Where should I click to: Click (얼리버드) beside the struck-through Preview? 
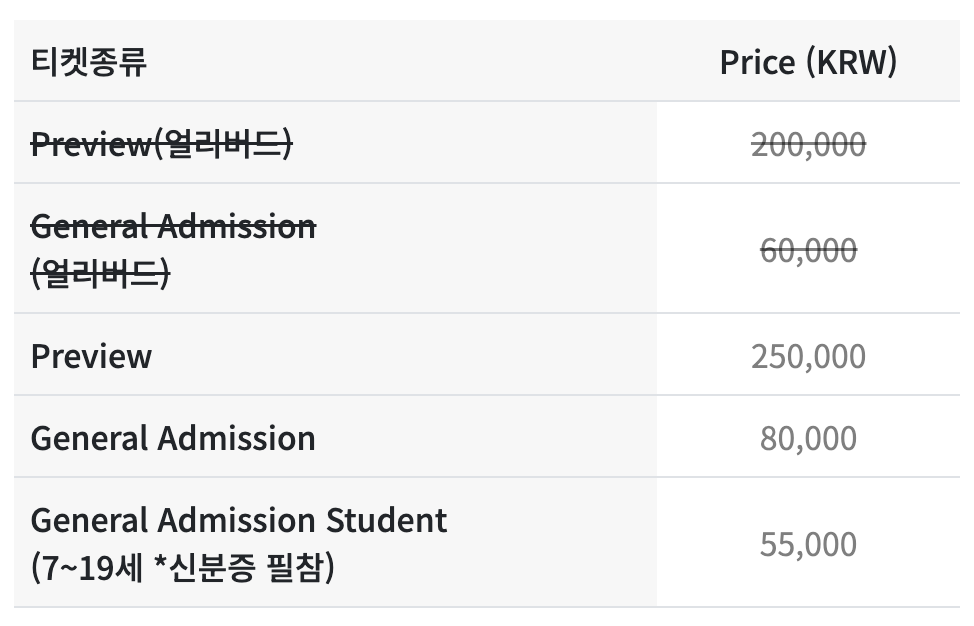[222, 145]
